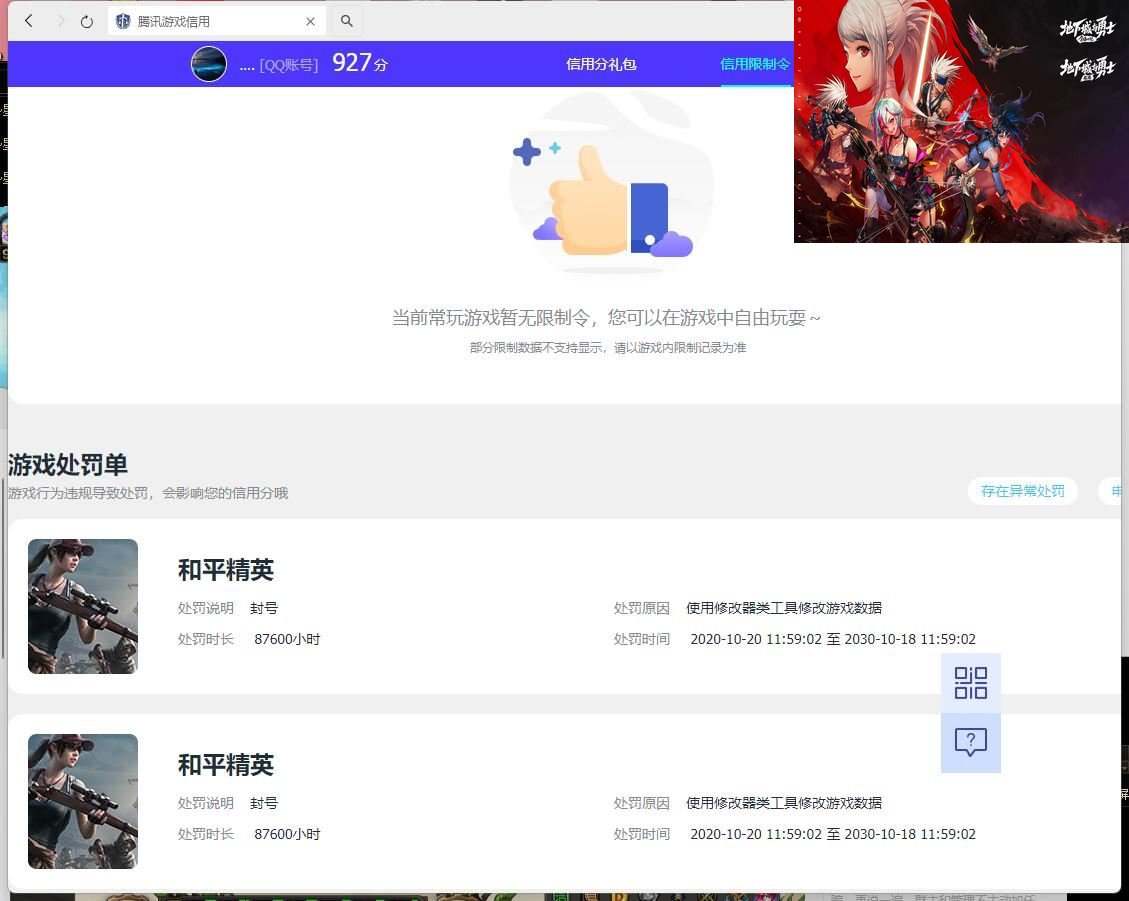
Task: Click the second card's 87600小时 duration
Action: point(287,834)
